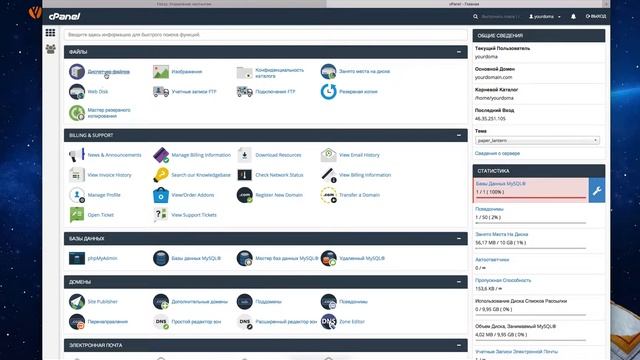This screenshot has height=360, width=640.
Task: Open Redirects icon
Action: point(77,321)
